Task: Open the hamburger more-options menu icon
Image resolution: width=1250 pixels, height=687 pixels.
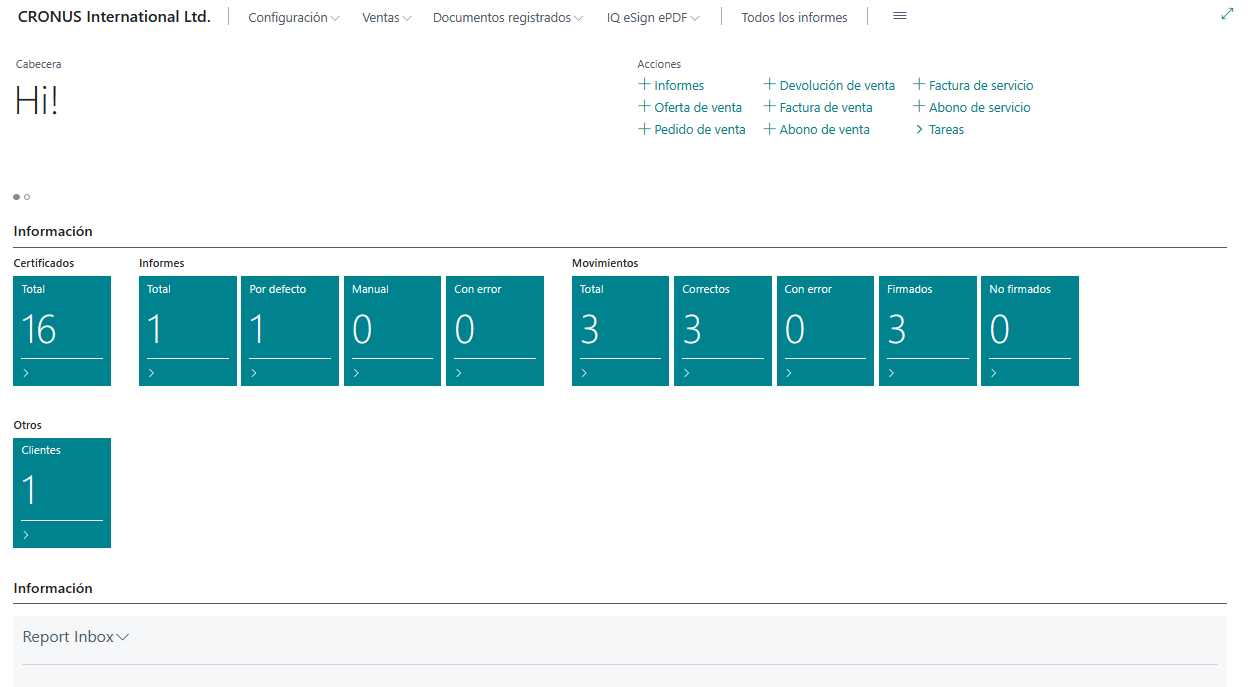Action: click(x=899, y=17)
